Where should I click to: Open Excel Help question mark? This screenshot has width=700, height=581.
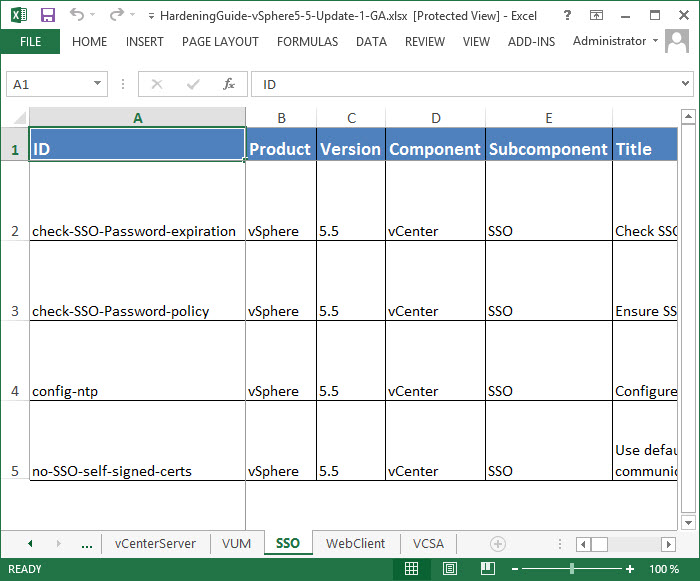click(x=567, y=15)
